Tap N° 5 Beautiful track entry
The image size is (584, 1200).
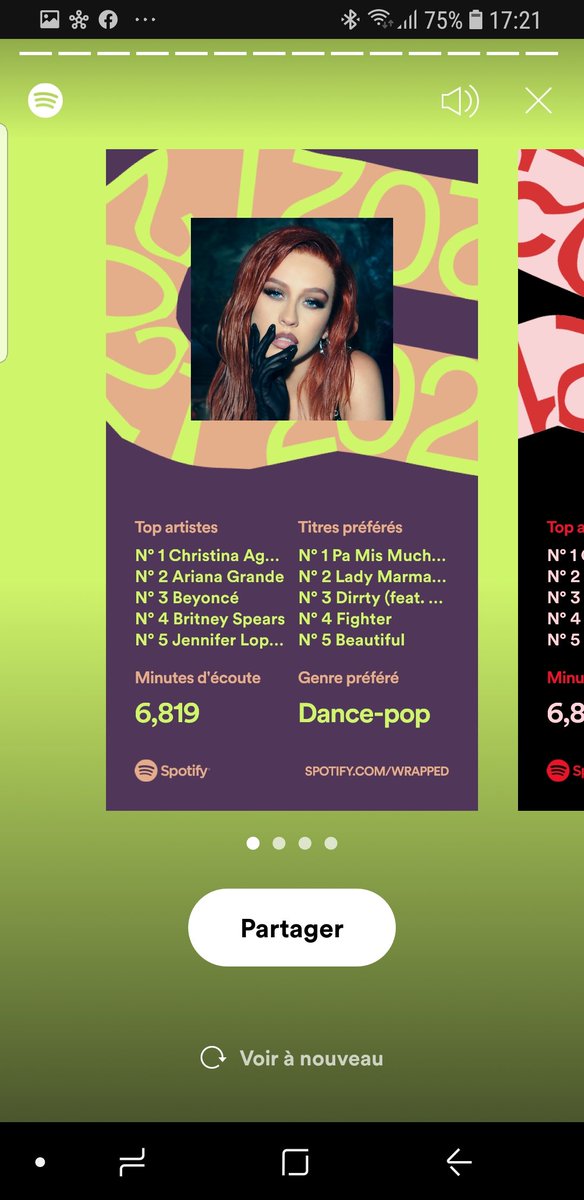click(352, 640)
